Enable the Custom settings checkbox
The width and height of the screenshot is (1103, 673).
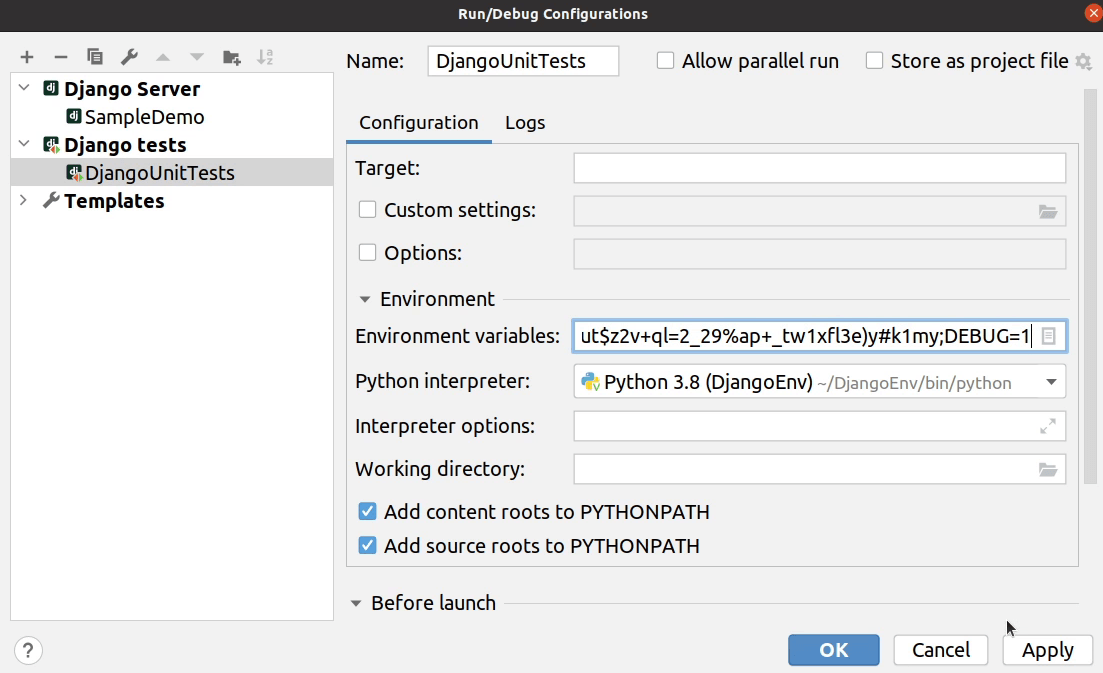367,210
